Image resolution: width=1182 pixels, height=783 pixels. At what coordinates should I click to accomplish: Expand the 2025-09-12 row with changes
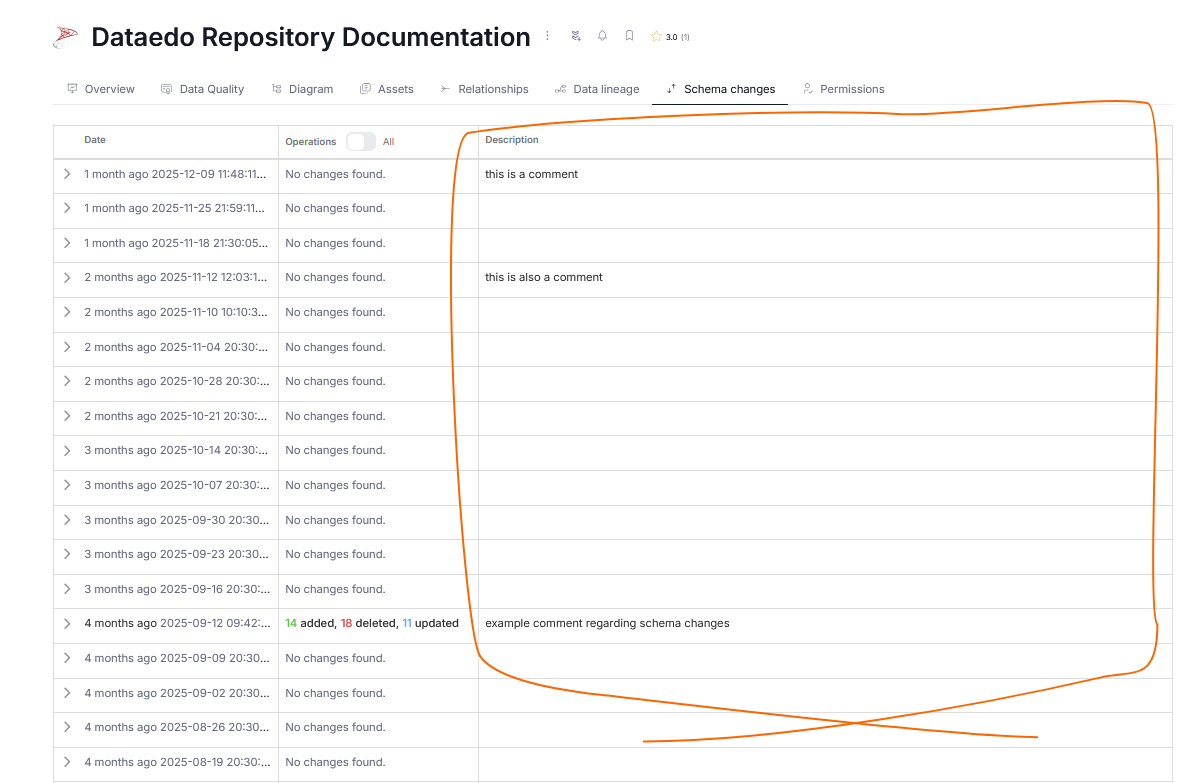(67, 623)
